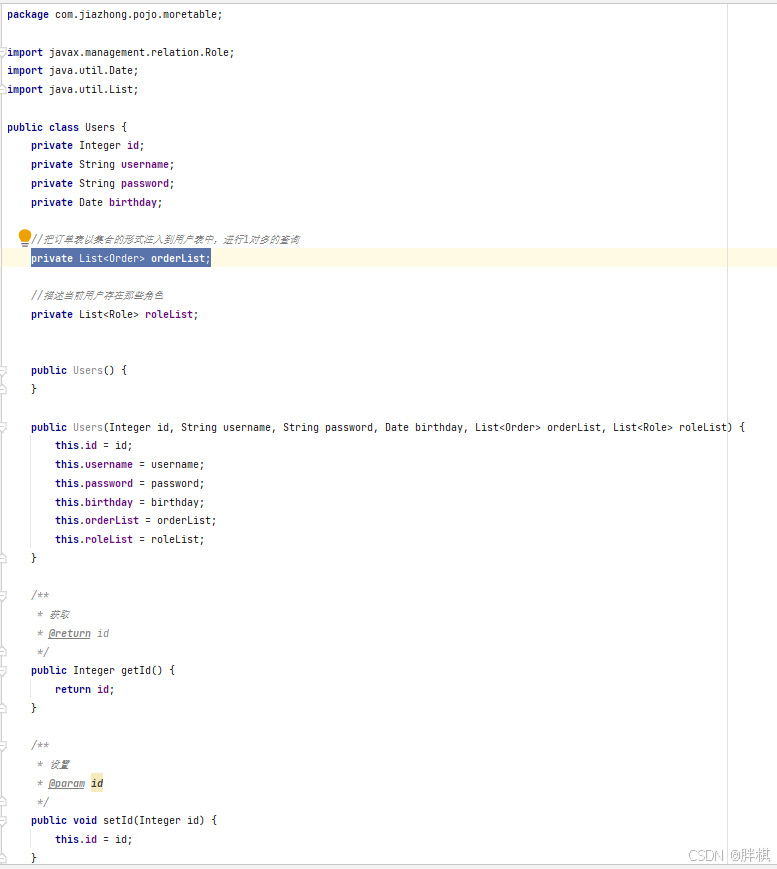Click the private List<Role> roleList field
777x869 pixels.
point(115,314)
